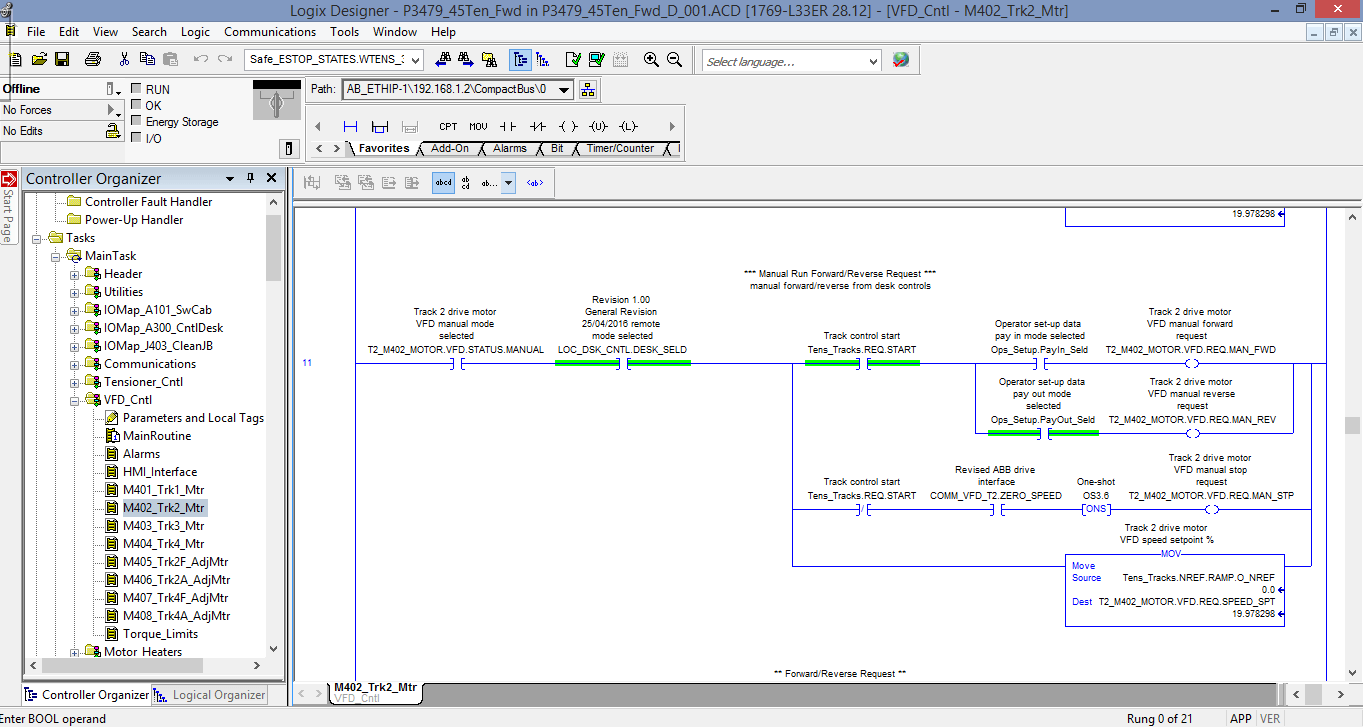1363x727 pixels.
Task: Switch to the Timer/Counter instruction tab
Action: coord(620,148)
